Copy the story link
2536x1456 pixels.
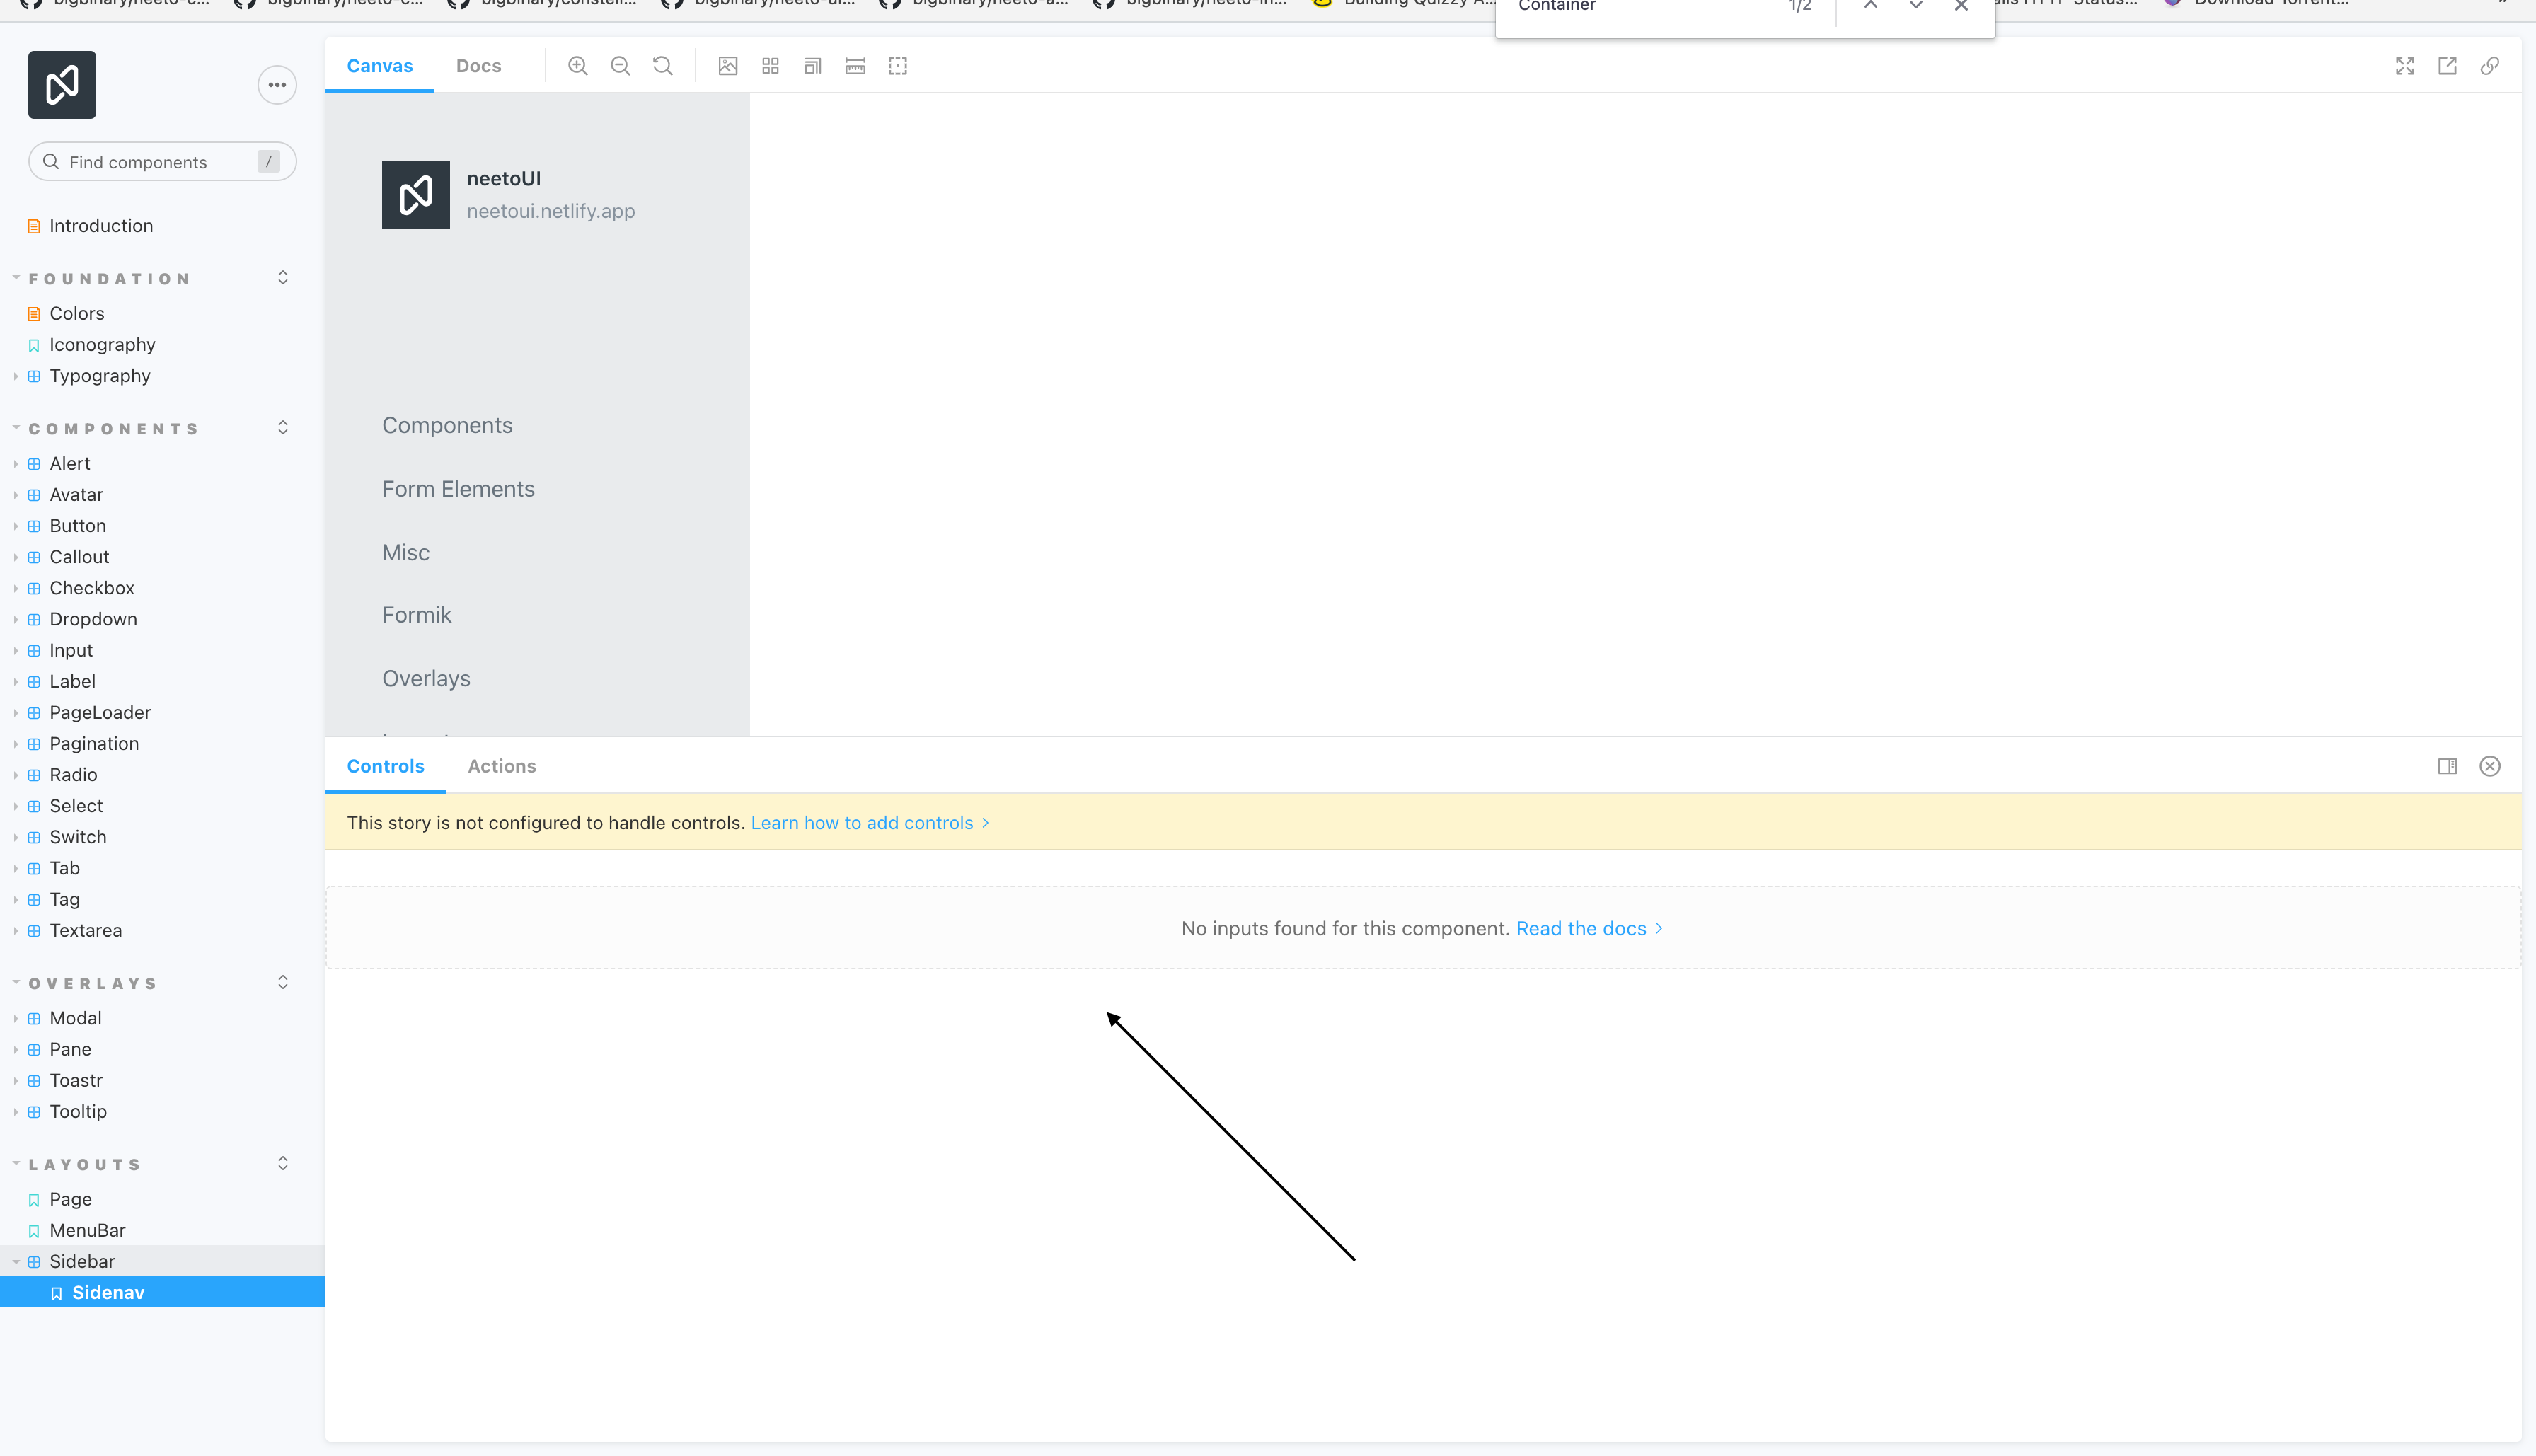[x=2490, y=65]
